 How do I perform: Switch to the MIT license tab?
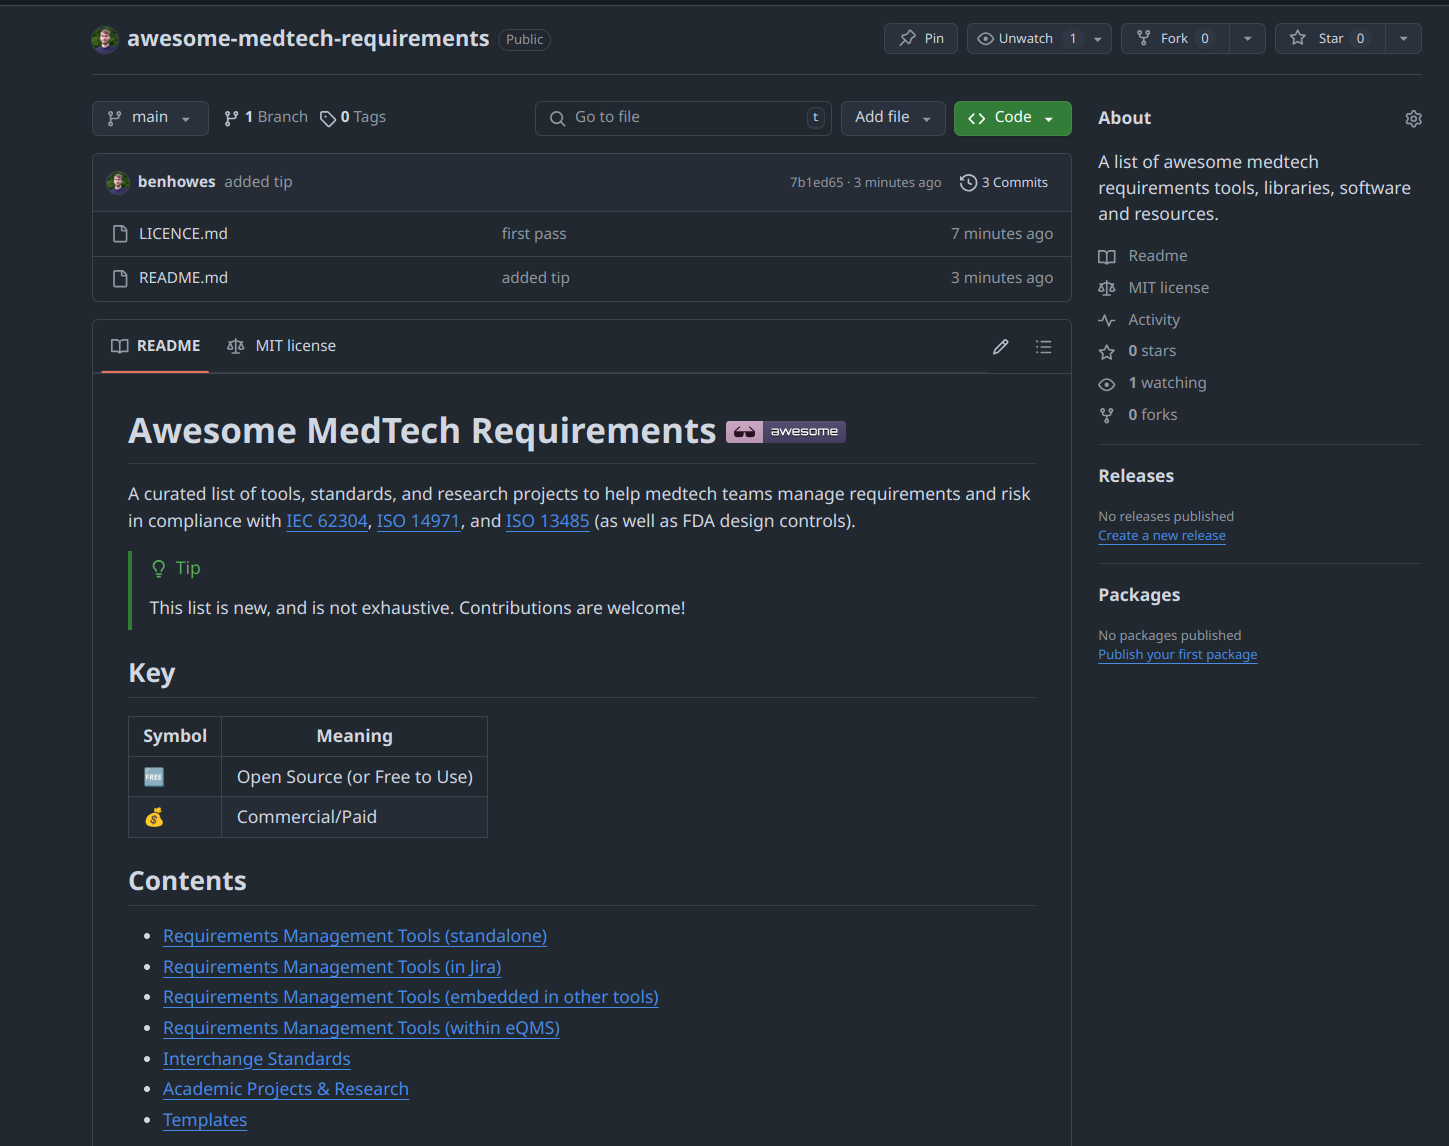click(x=282, y=346)
